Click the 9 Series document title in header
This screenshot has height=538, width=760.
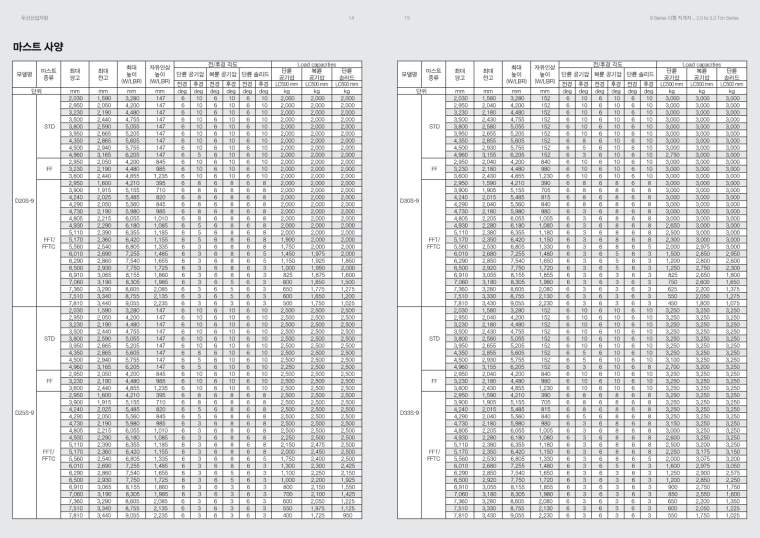click(700, 17)
